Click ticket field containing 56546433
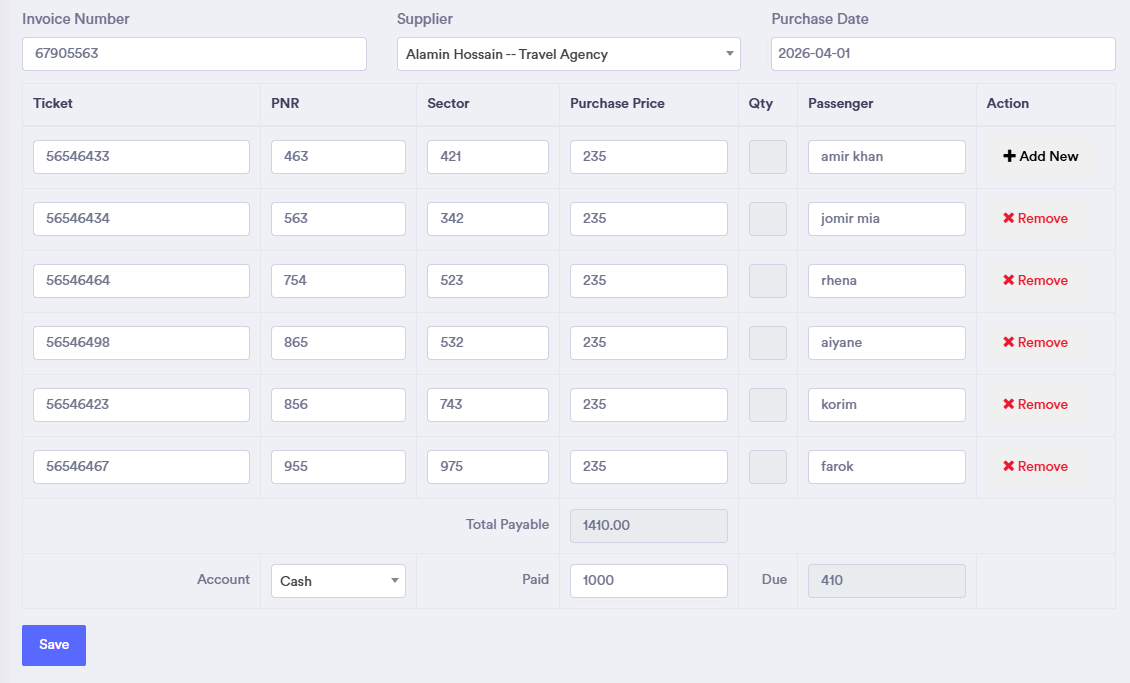This screenshot has height=683, width=1130. click(x=141, y=157)
